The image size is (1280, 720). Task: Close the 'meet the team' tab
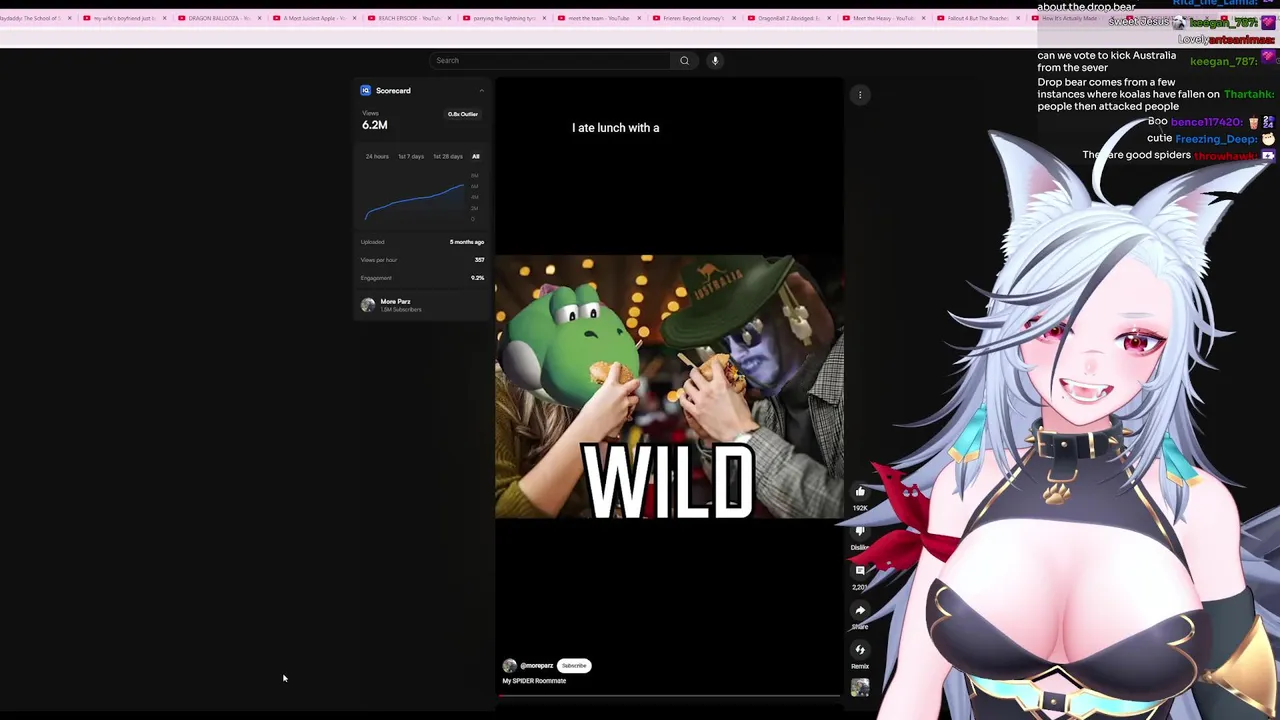[x=639, y=18]
